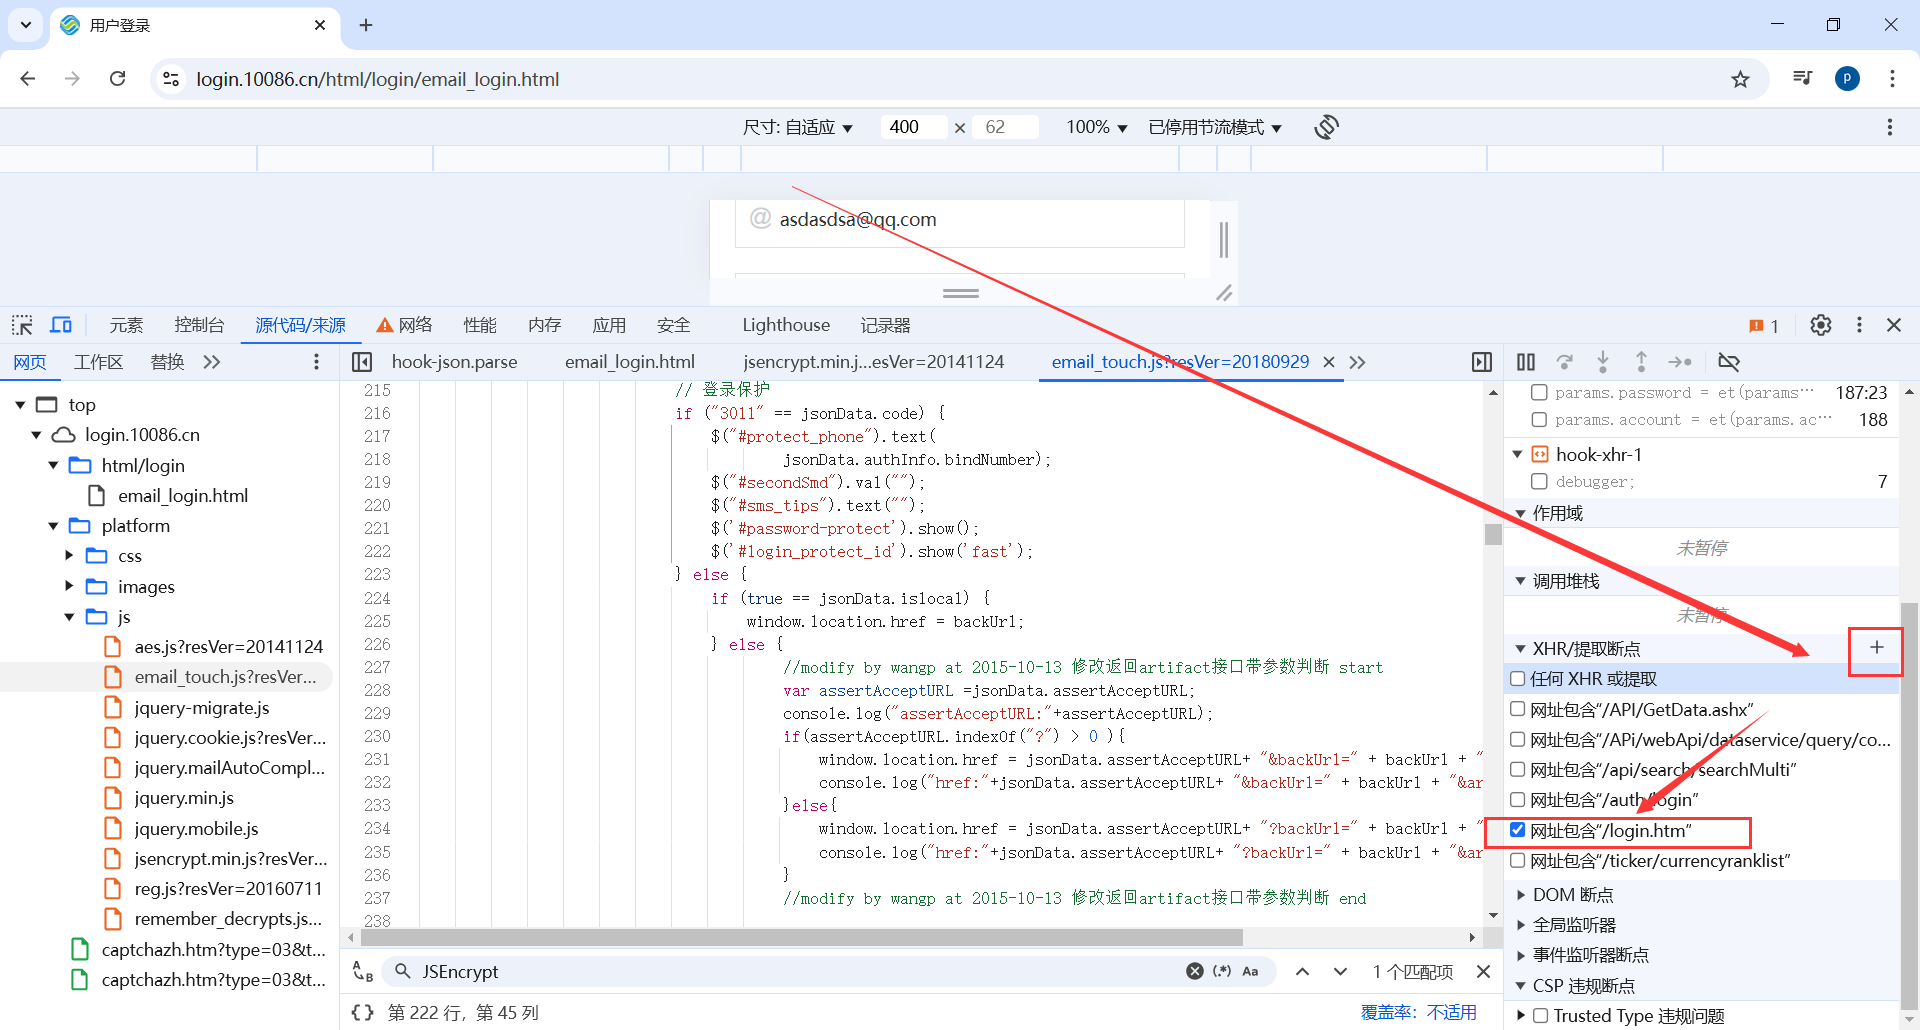1920x1030 pixels.
Task: Open jquery.min.js in file tree
Action: pyautogui.click(x=184, y=798)
